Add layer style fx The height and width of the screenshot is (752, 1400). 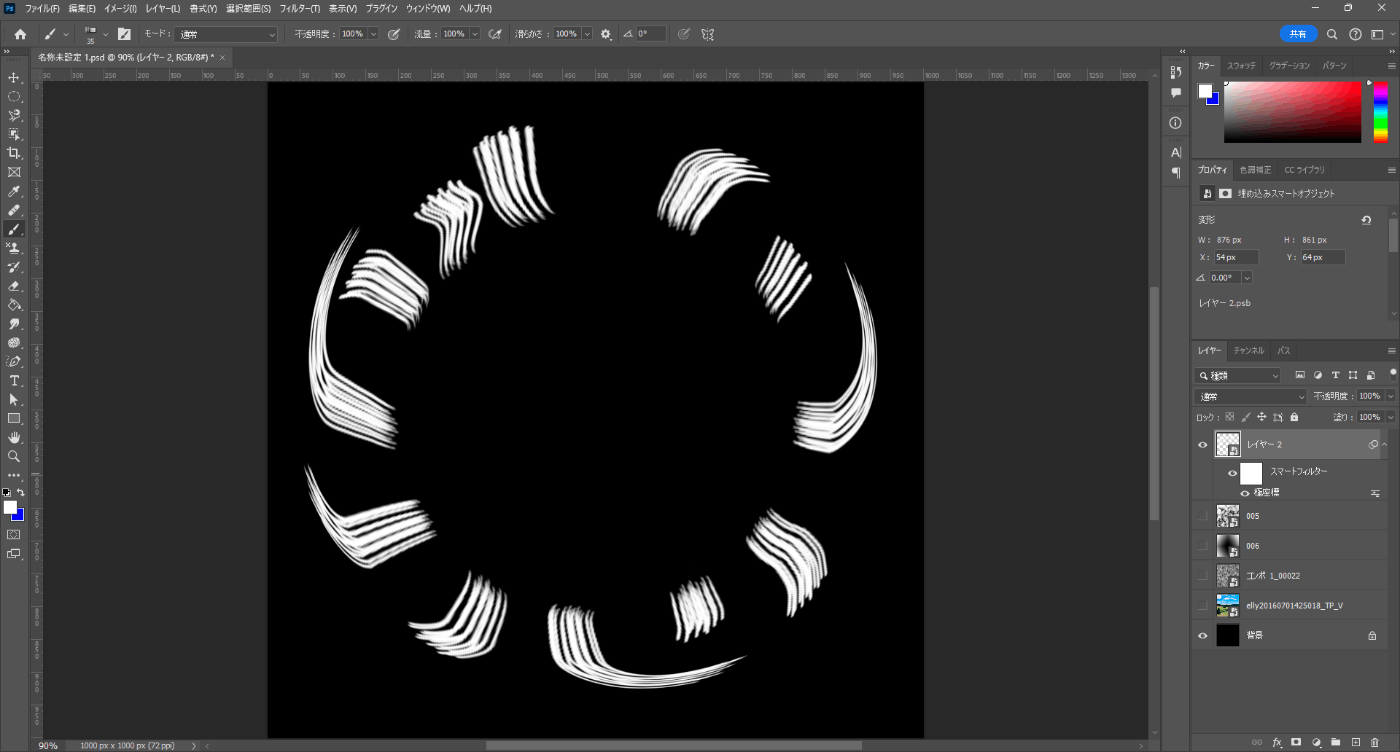(1277, 743)
